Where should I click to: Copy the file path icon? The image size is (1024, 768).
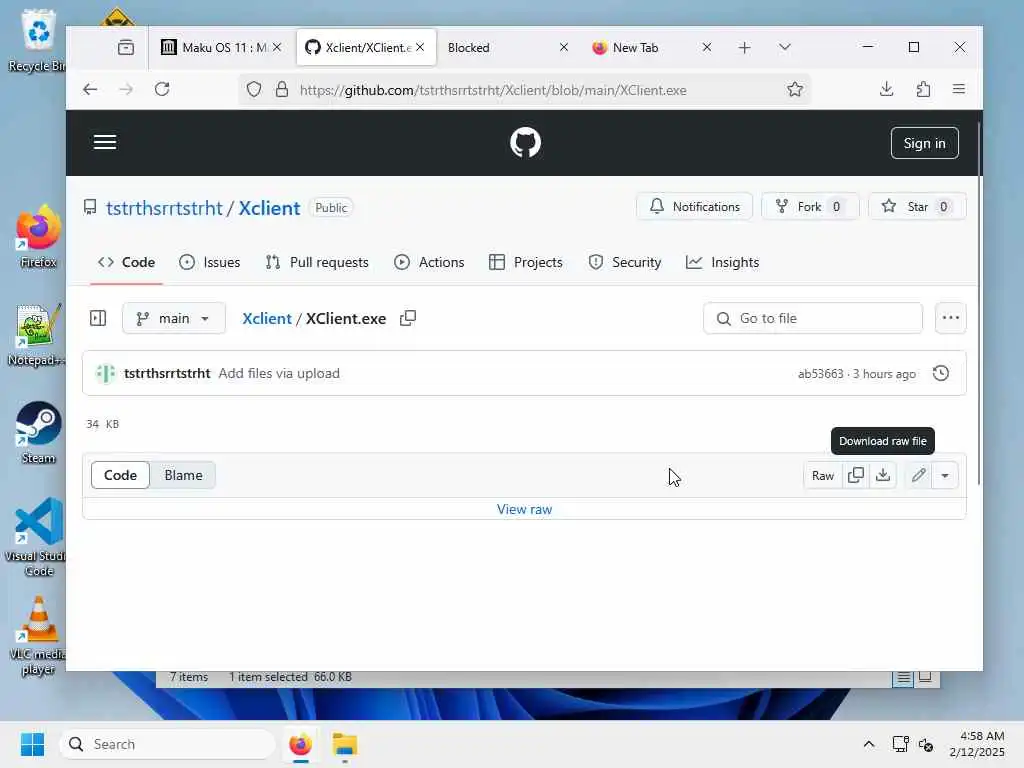pyautogui.click(x=408, y=318)
